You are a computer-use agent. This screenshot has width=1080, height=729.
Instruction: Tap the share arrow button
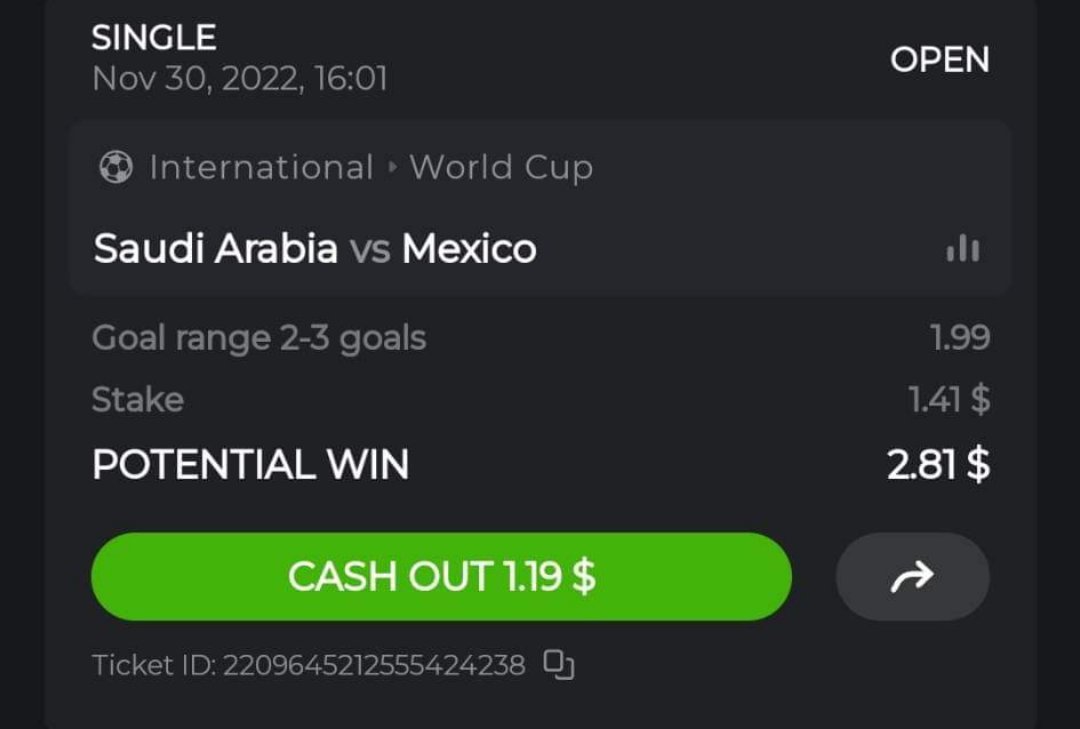point(912,576)
